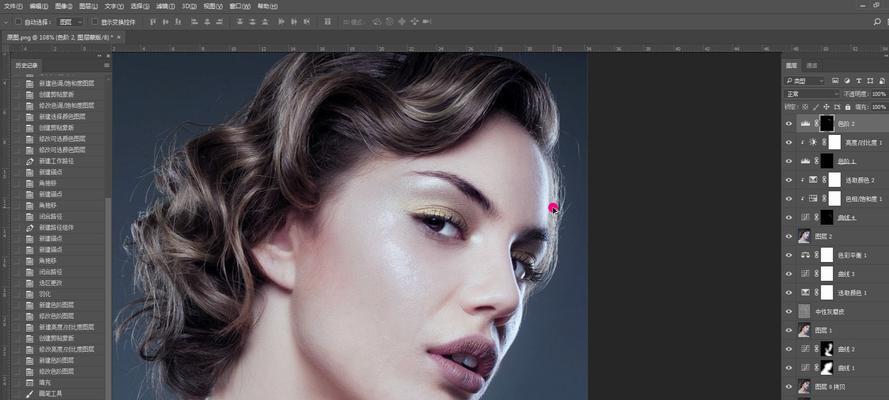Open the layer filter 类型 dropdown
The width and height of the screenshot is (889, 400).
coord(805,81)
